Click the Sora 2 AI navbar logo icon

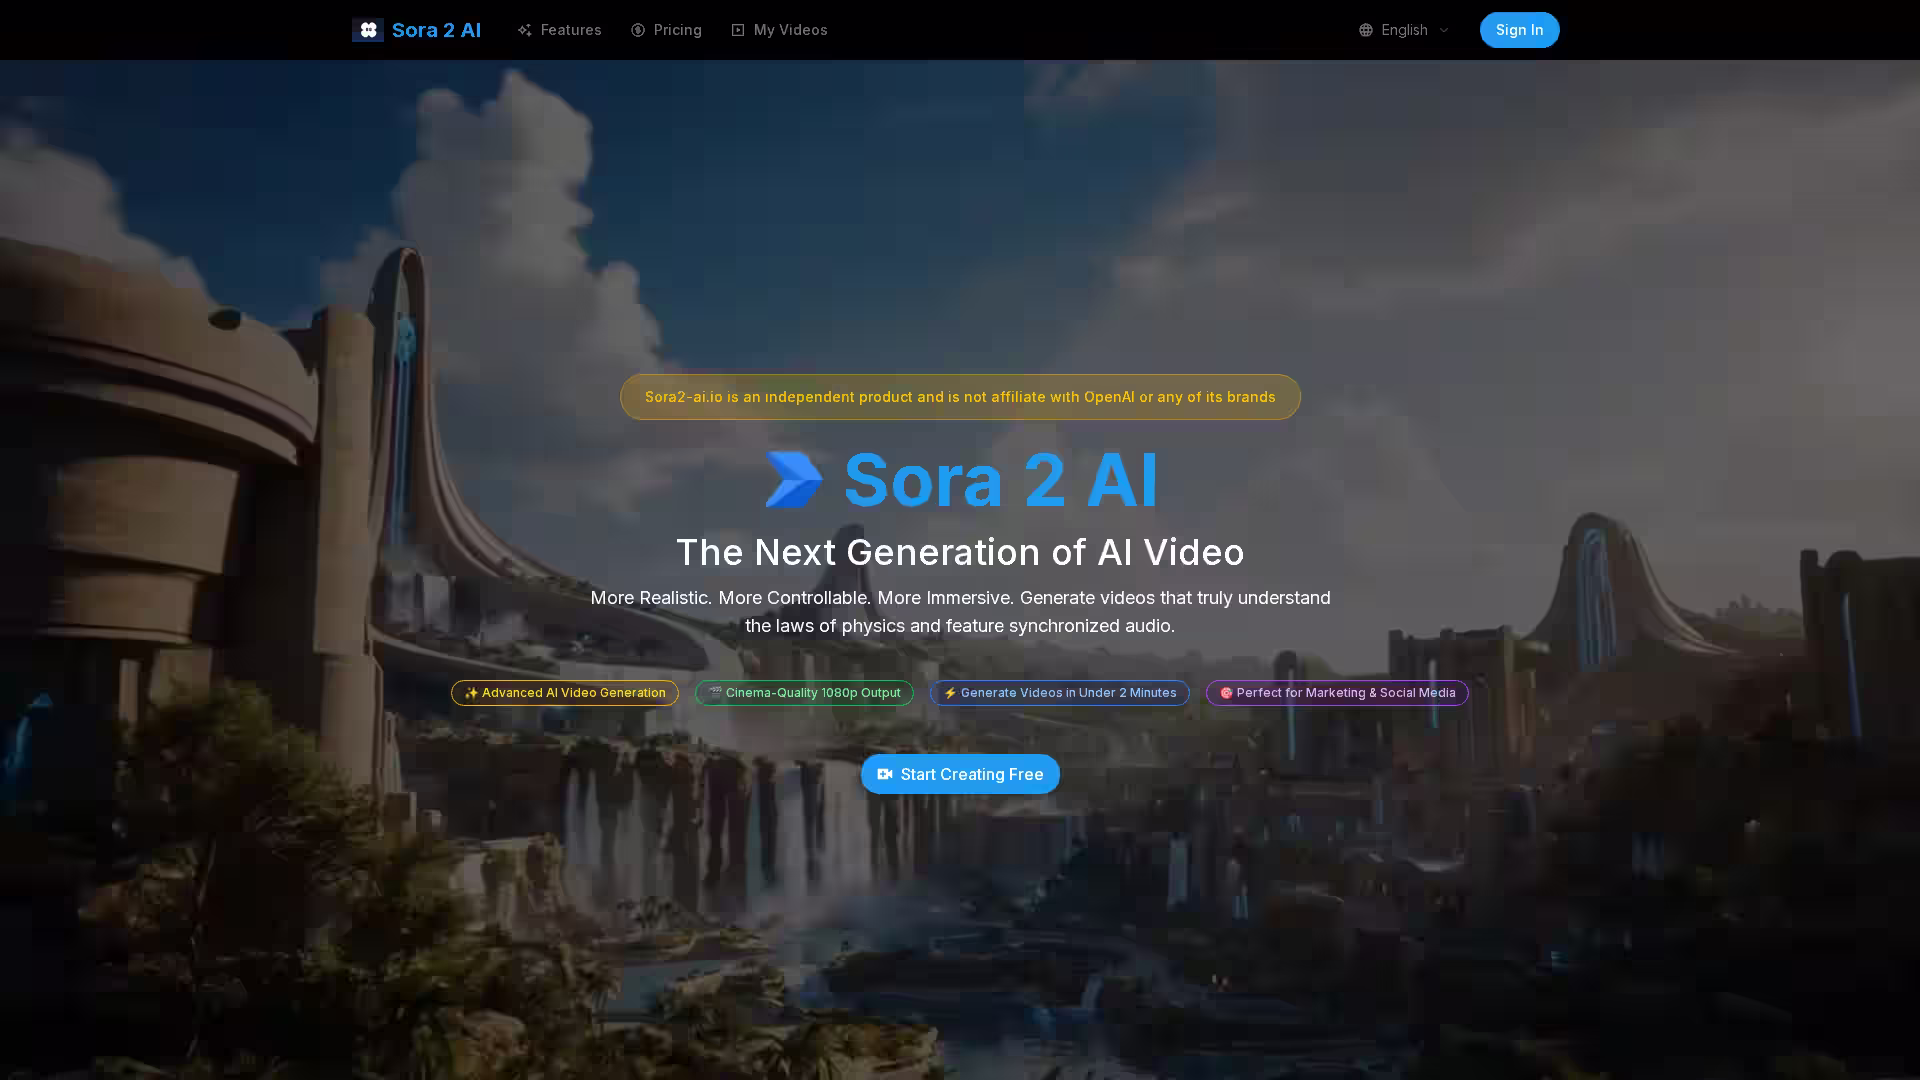367,30
